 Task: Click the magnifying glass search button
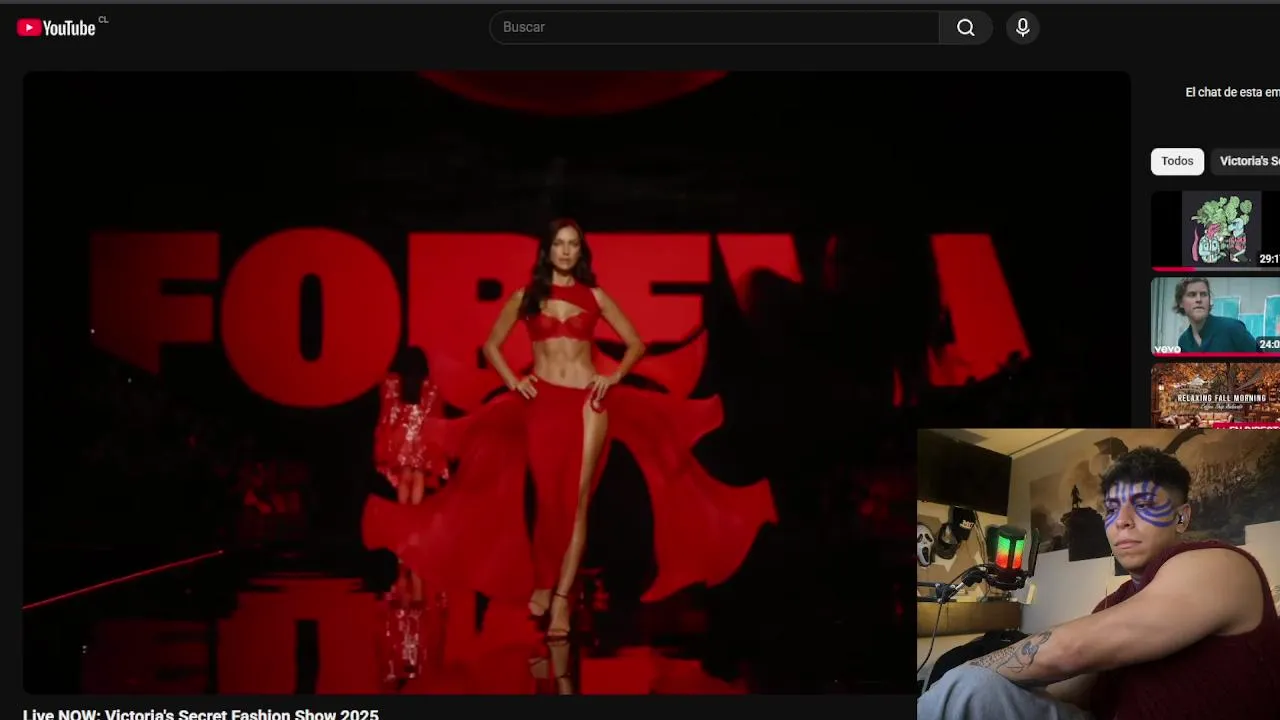point(965,27)
